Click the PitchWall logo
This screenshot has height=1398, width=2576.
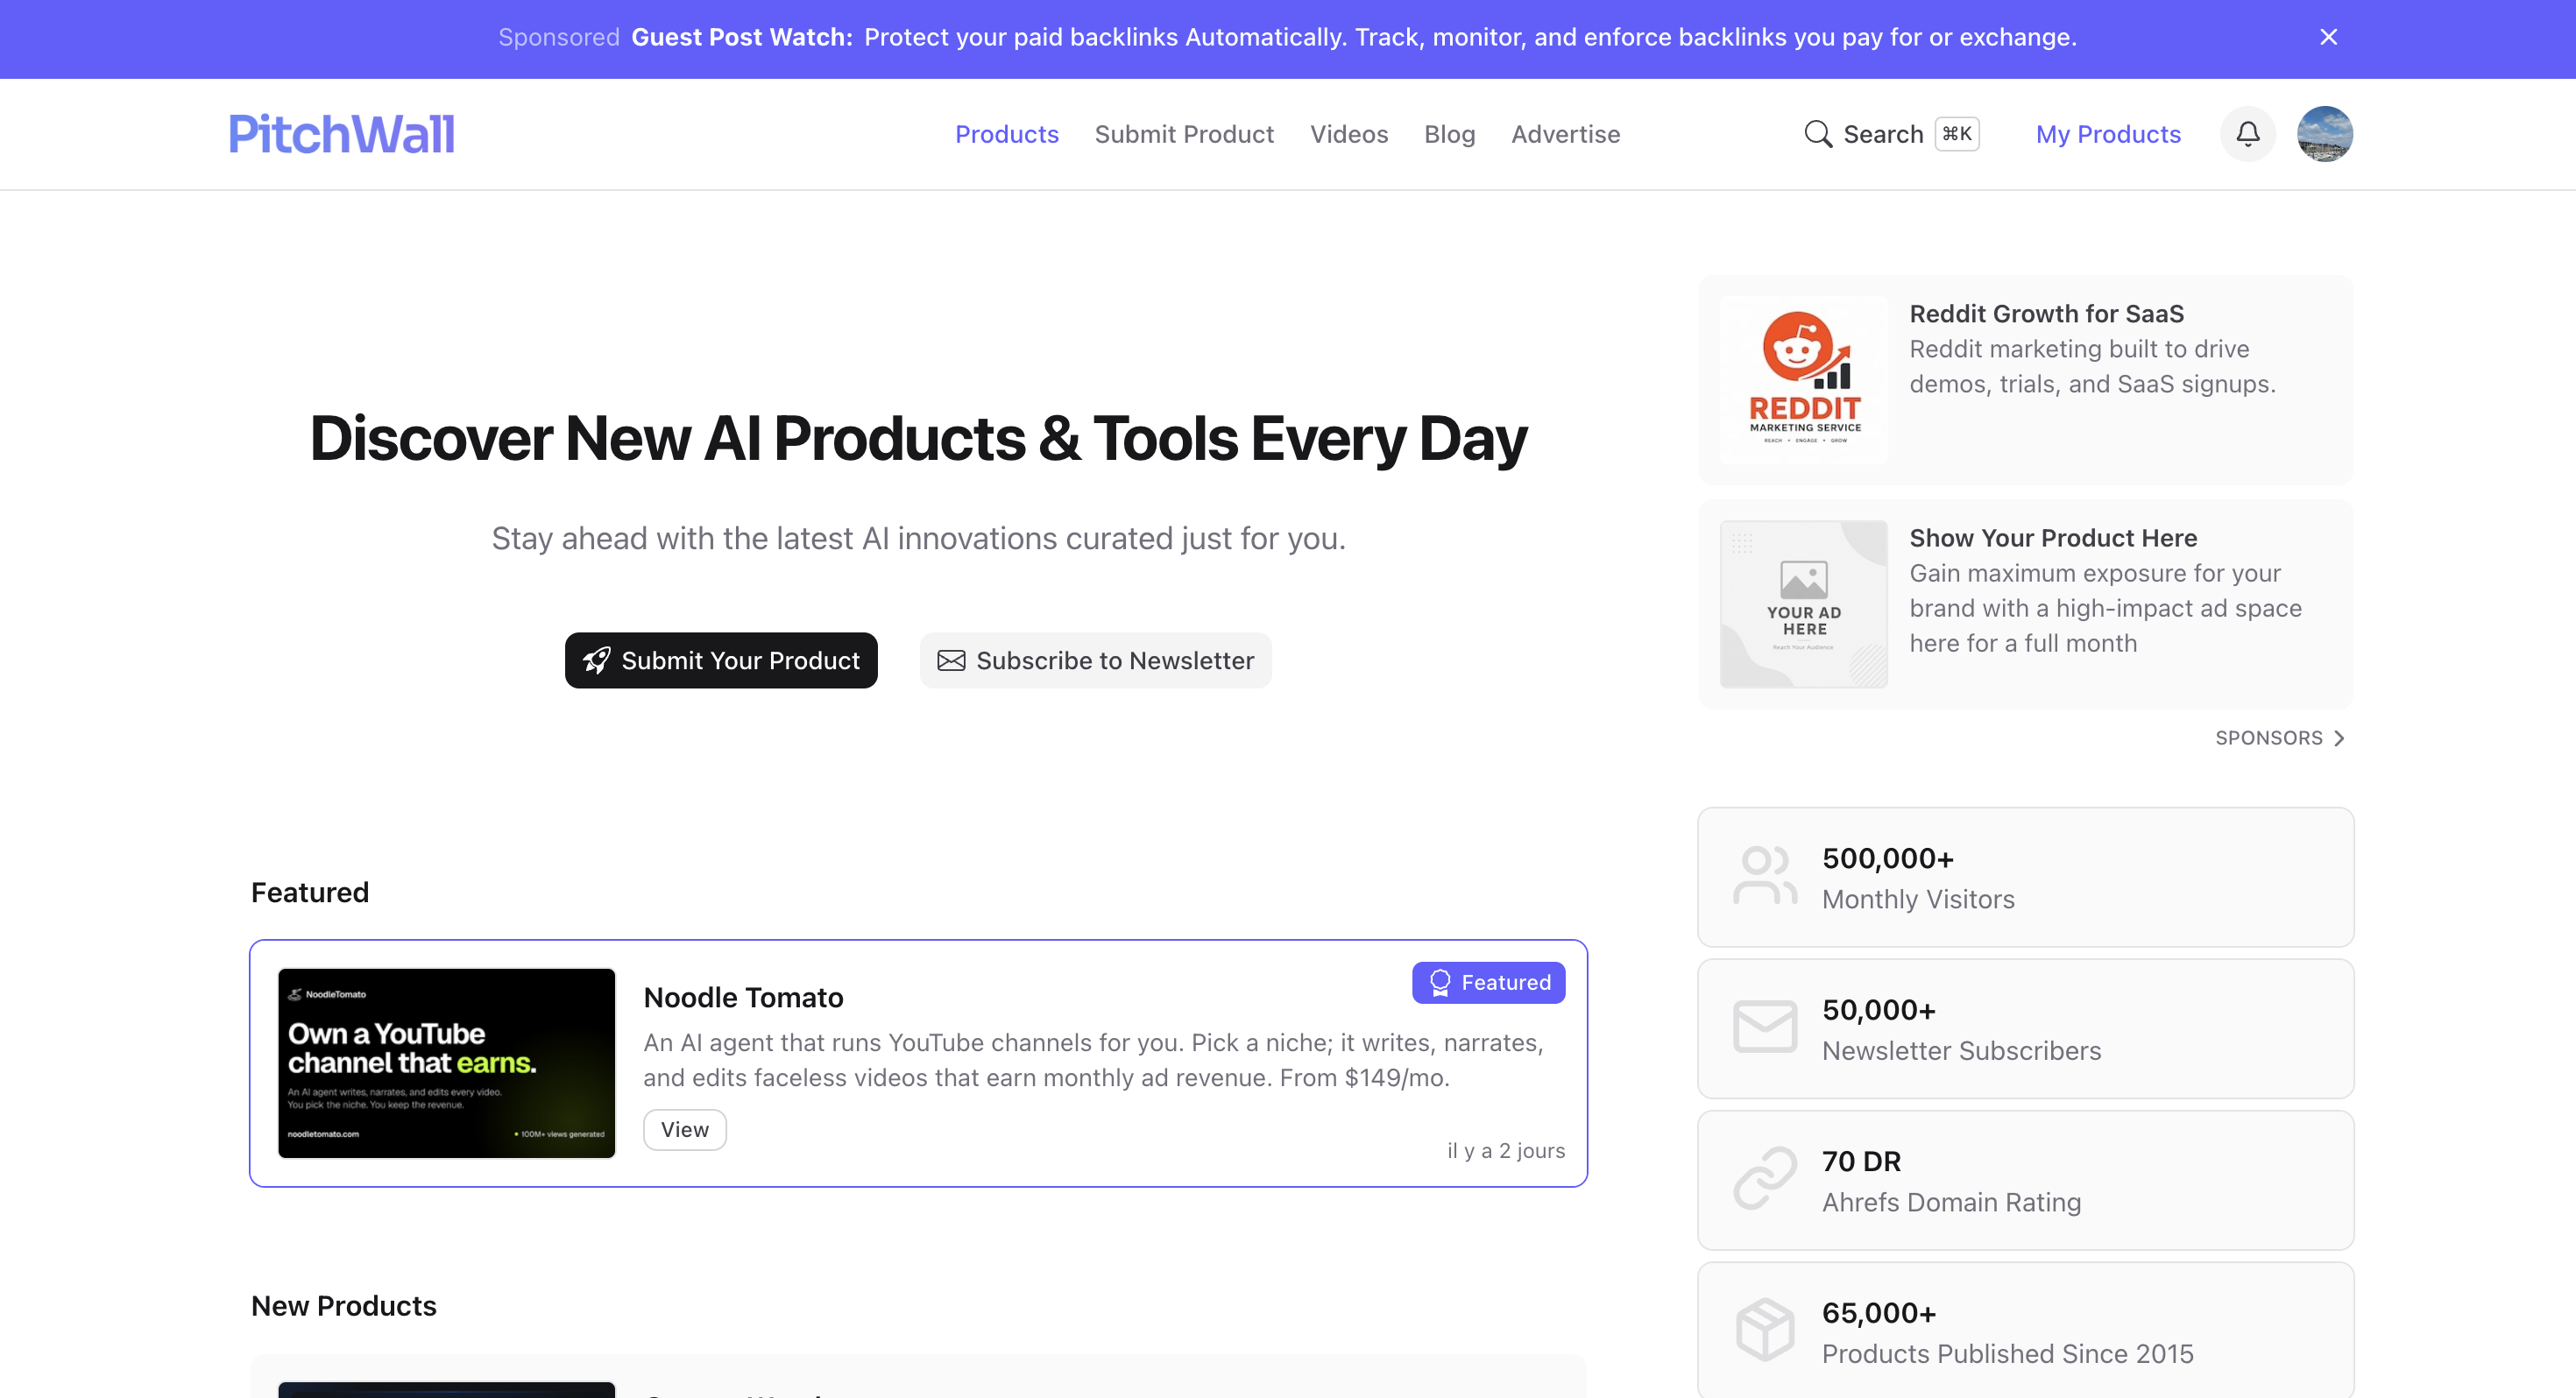(341, 134)
